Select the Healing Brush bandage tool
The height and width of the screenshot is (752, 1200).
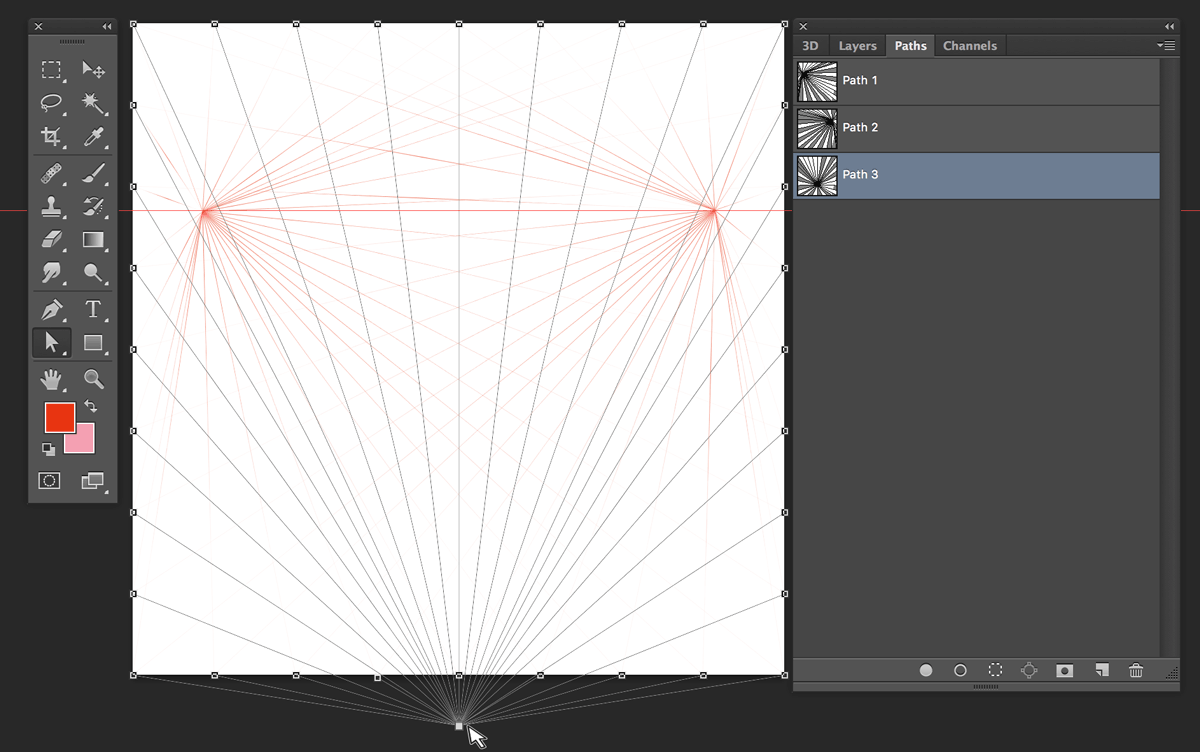pos(51,174)
